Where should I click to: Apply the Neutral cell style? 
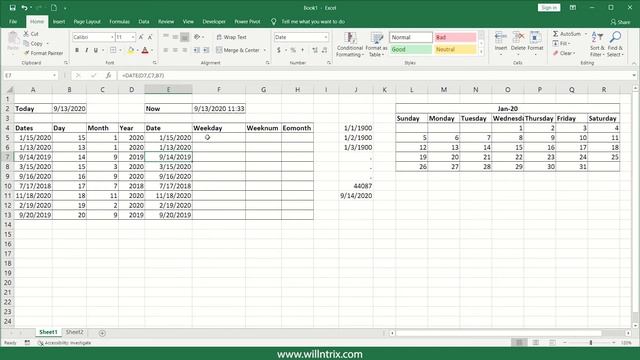pyautogui.click(x=455, y=49)
